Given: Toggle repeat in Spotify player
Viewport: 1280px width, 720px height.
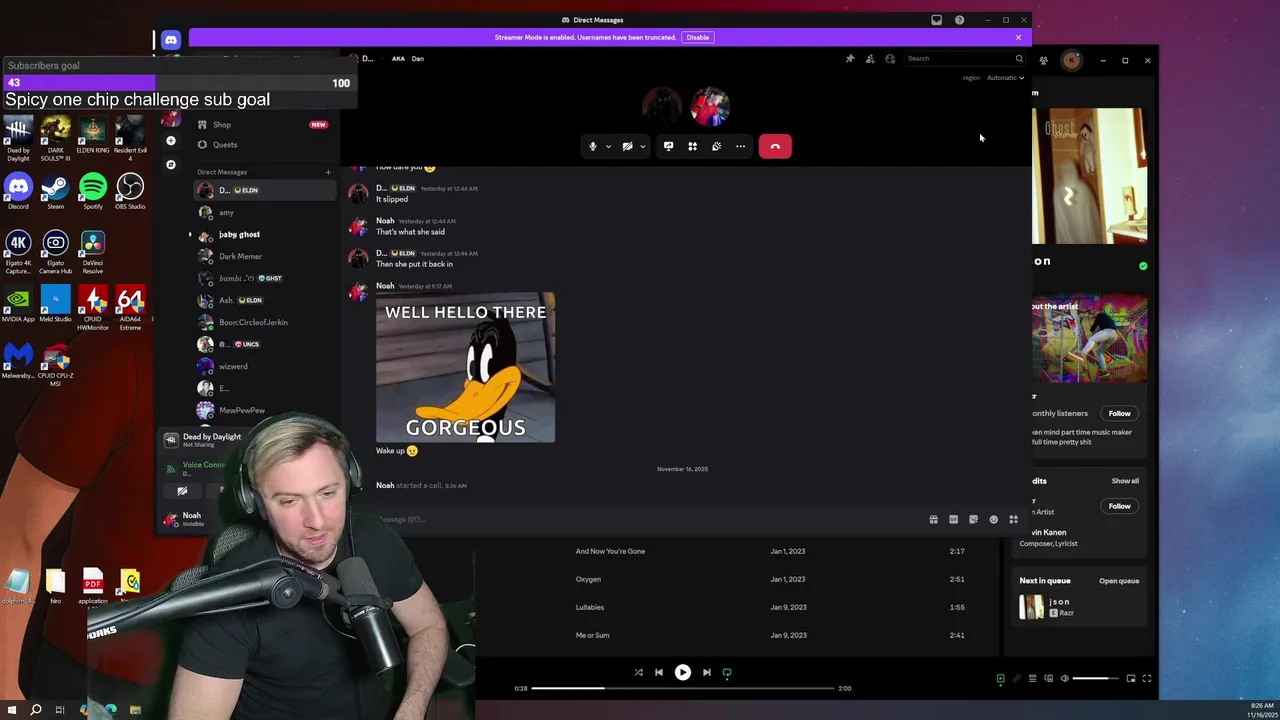Looking at the screenshot, I should click(727, 673).
